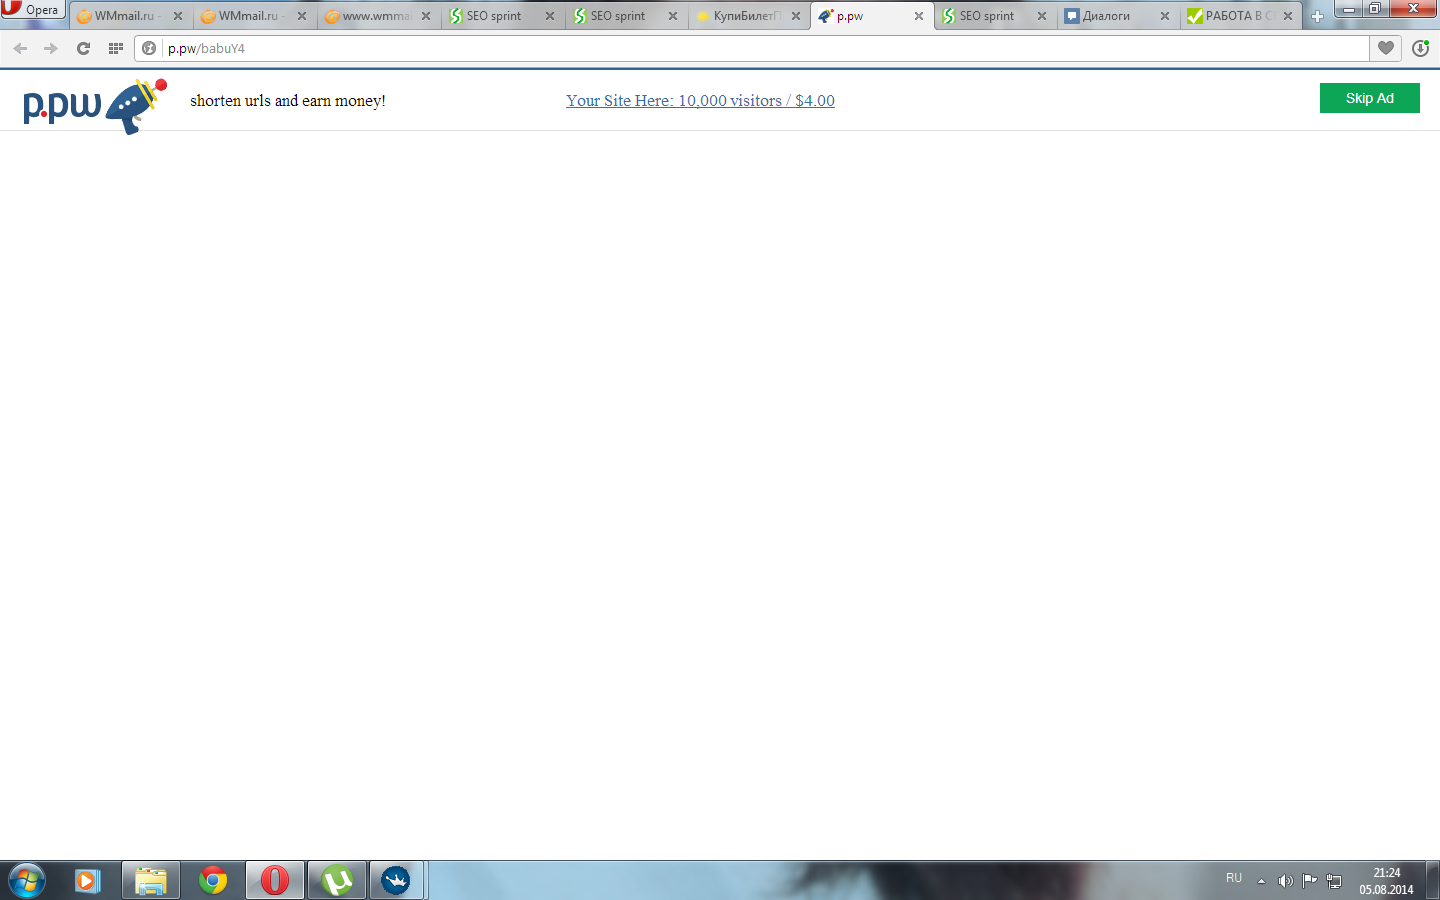Screen dimensions: 1440x900
Task: Close the РАБОТА В tab
Action: click(x=1288, y=16)
